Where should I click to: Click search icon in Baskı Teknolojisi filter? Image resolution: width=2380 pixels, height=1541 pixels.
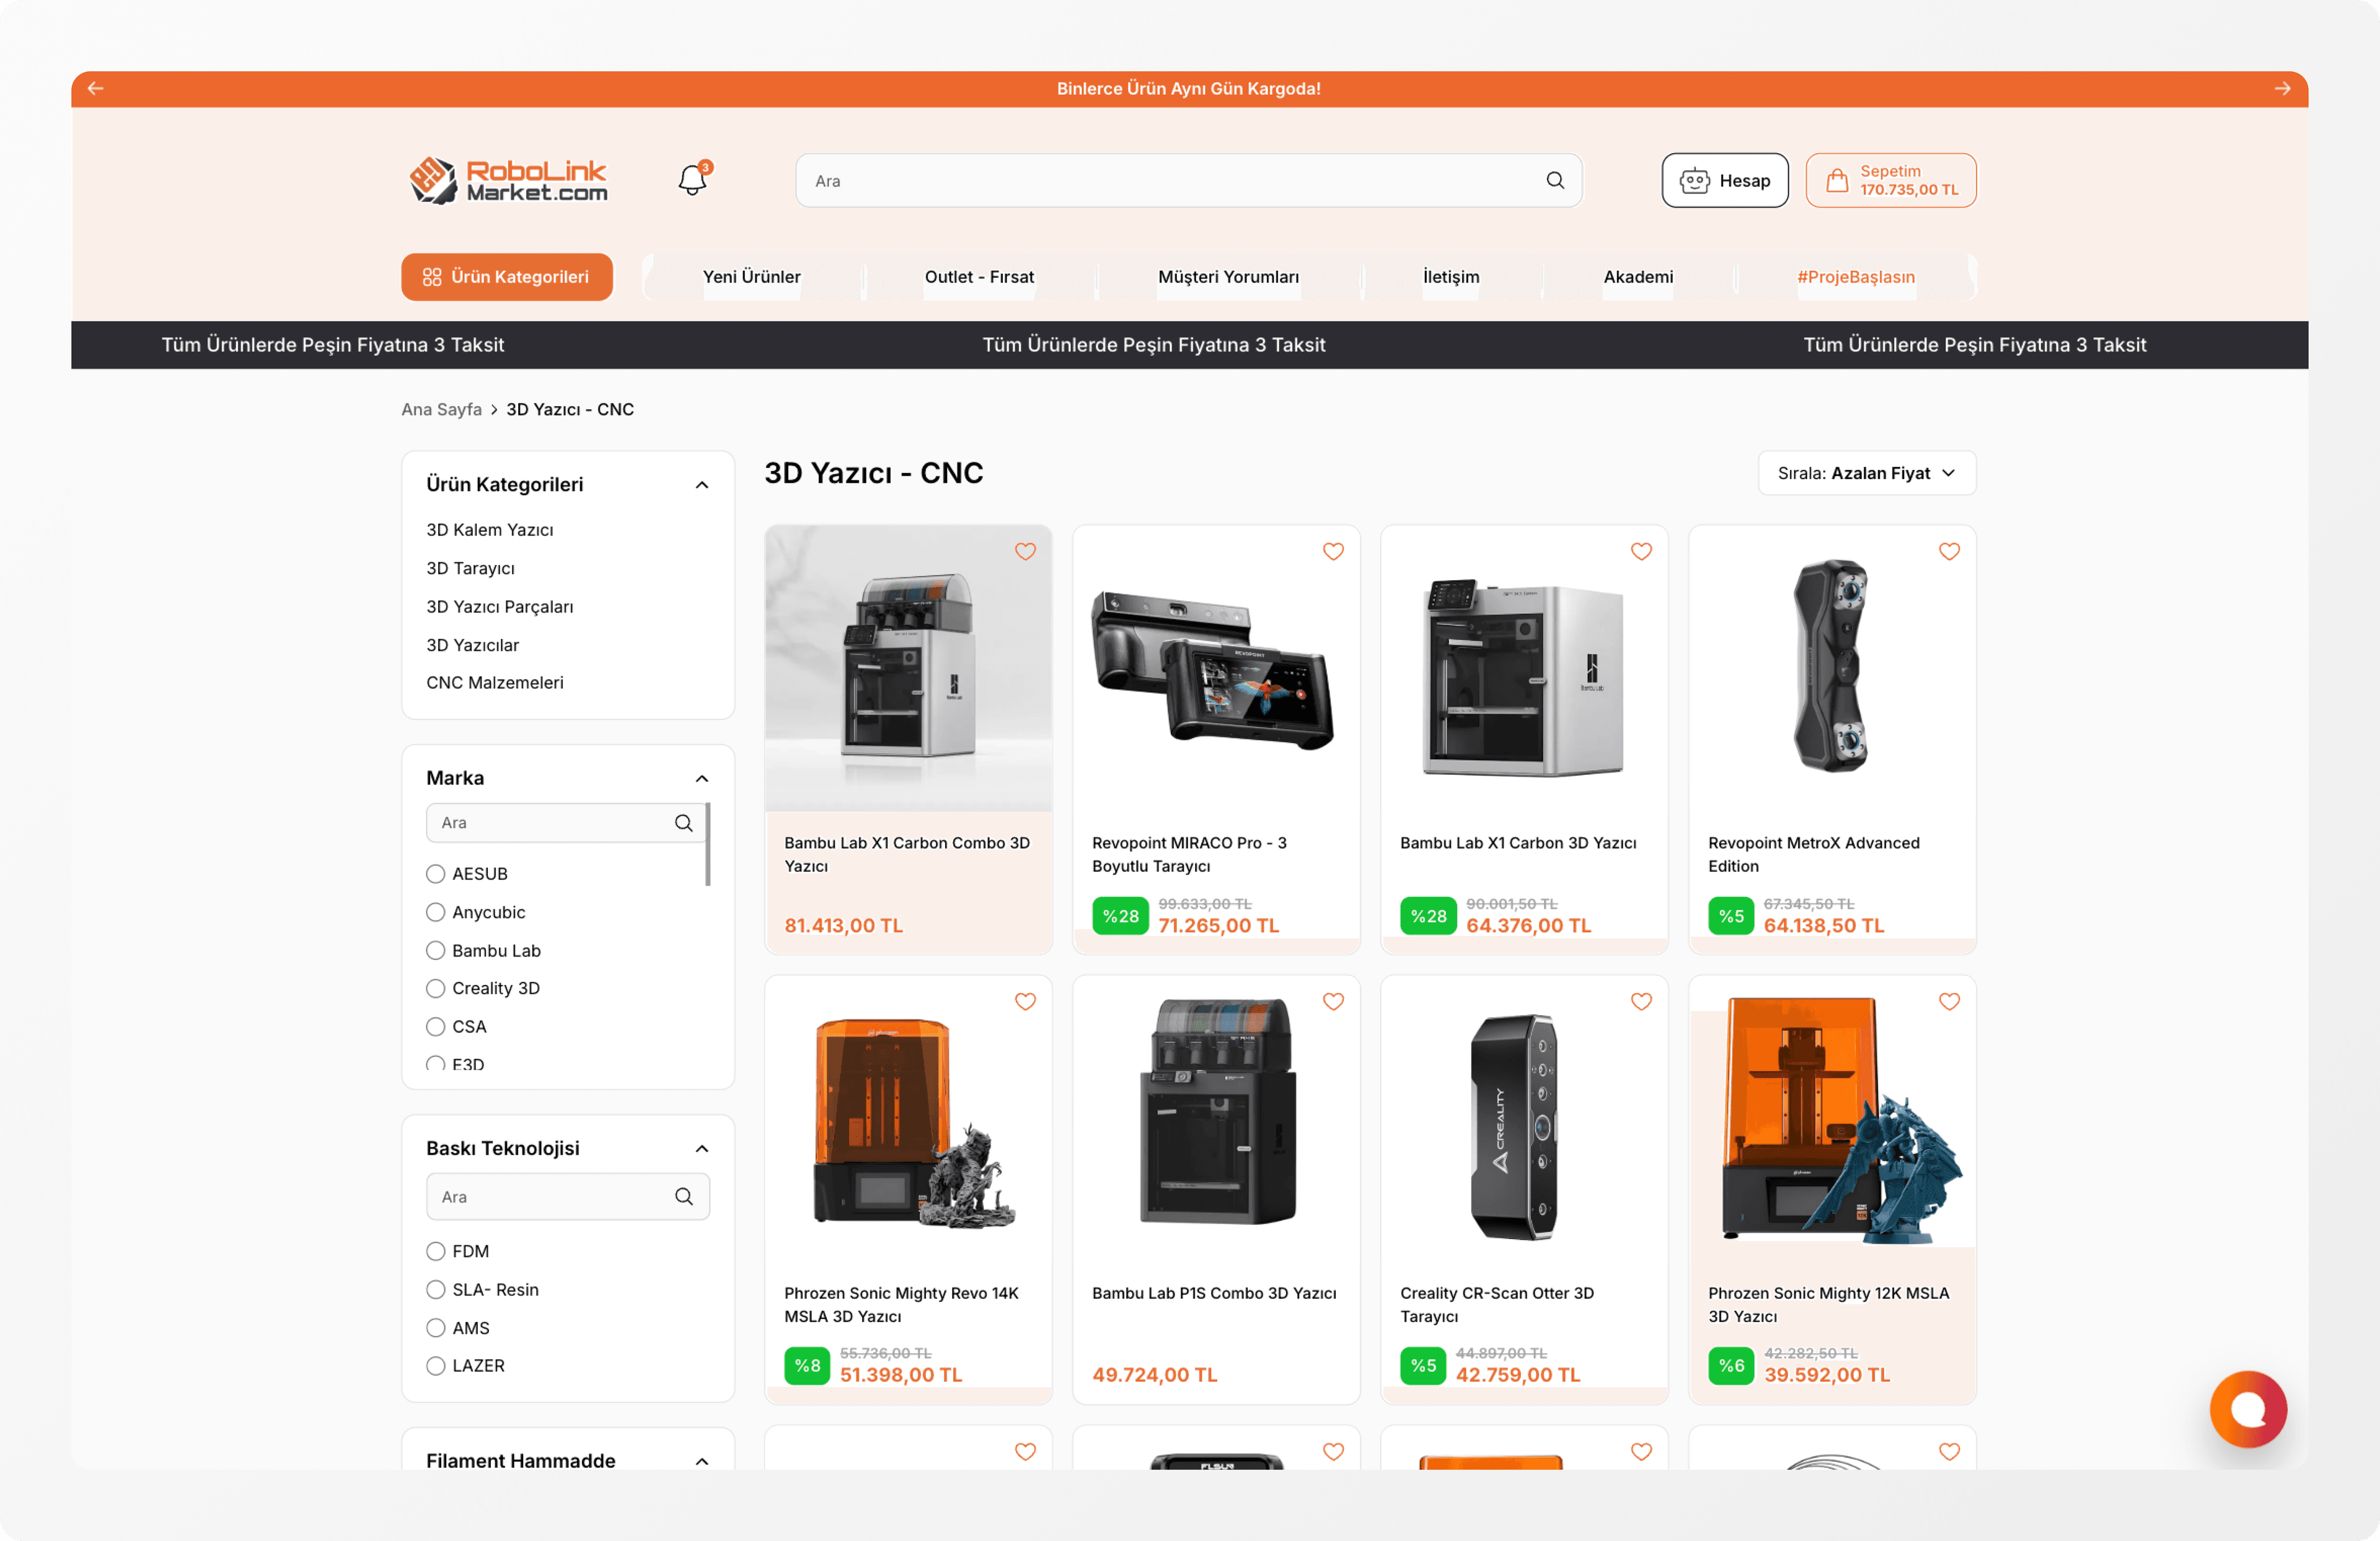(683, 1196)
